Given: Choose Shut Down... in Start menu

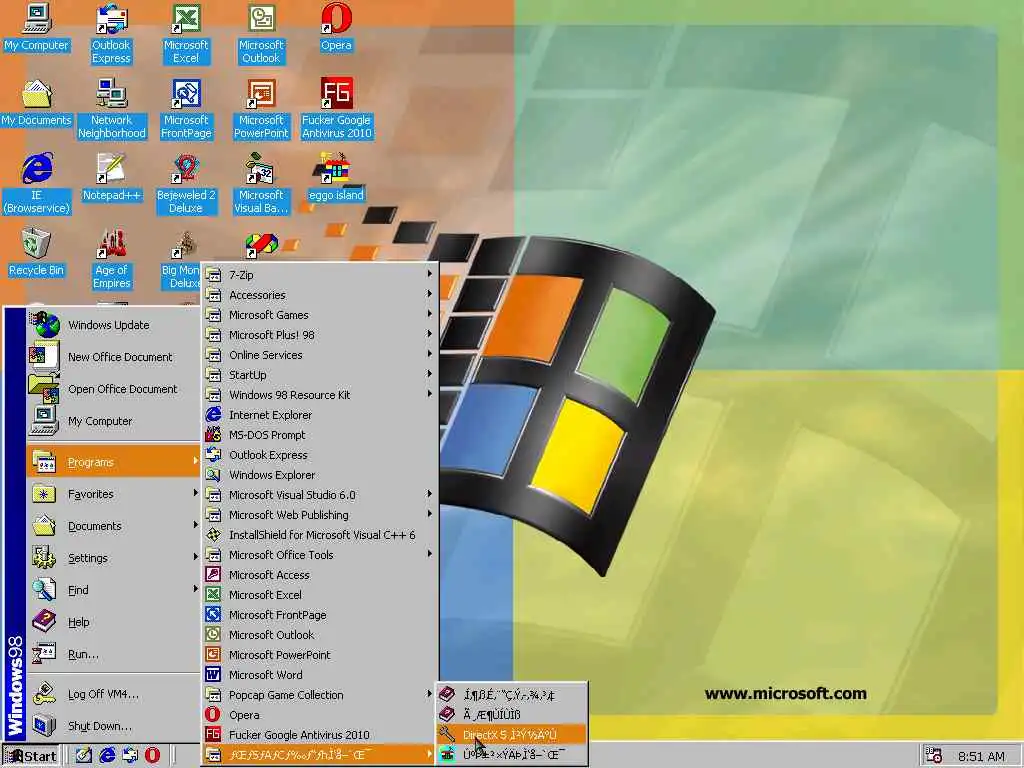Looking at the screenshot, I should coord(113,726).
